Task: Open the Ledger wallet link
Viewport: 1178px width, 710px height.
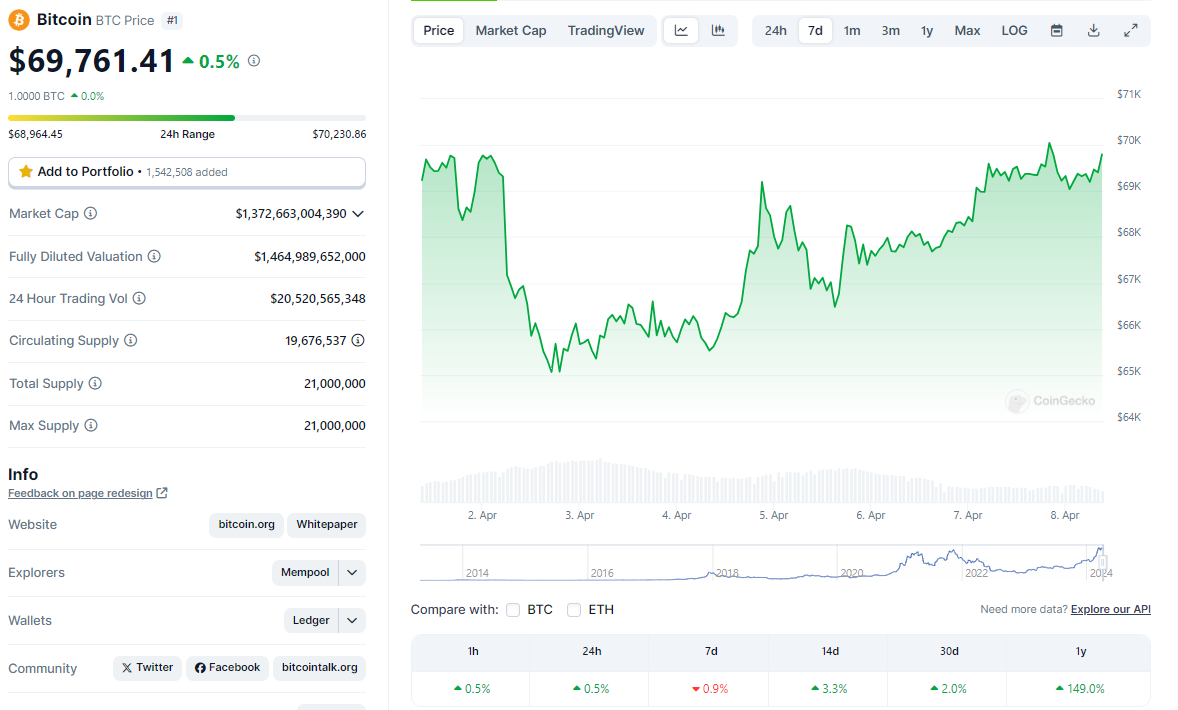Action: 311,621
